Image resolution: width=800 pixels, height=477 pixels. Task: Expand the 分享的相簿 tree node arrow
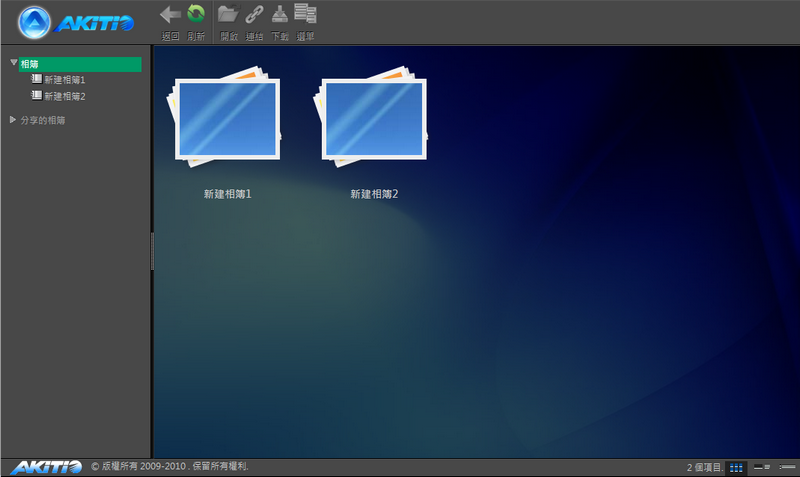click(13, 120)
